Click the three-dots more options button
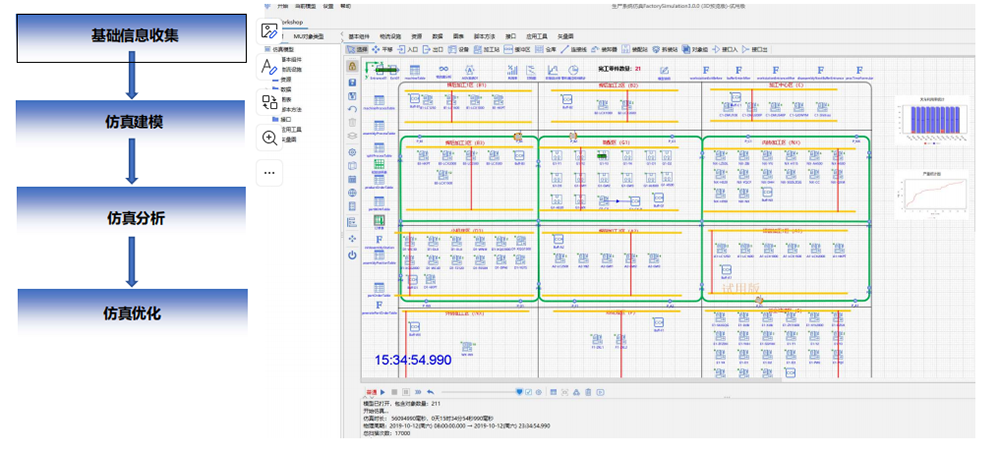Viewport: 1000px width, 450px height. (x=269, y=172)
